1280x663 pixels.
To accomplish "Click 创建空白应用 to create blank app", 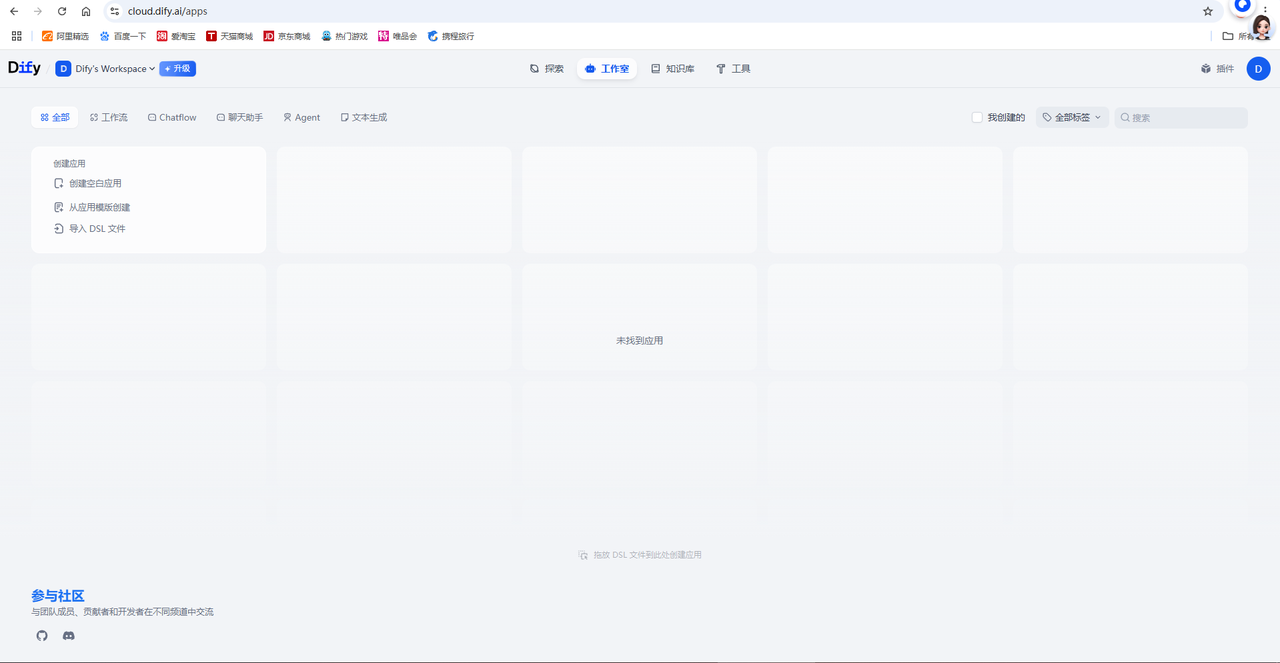I will coord(95,184).
